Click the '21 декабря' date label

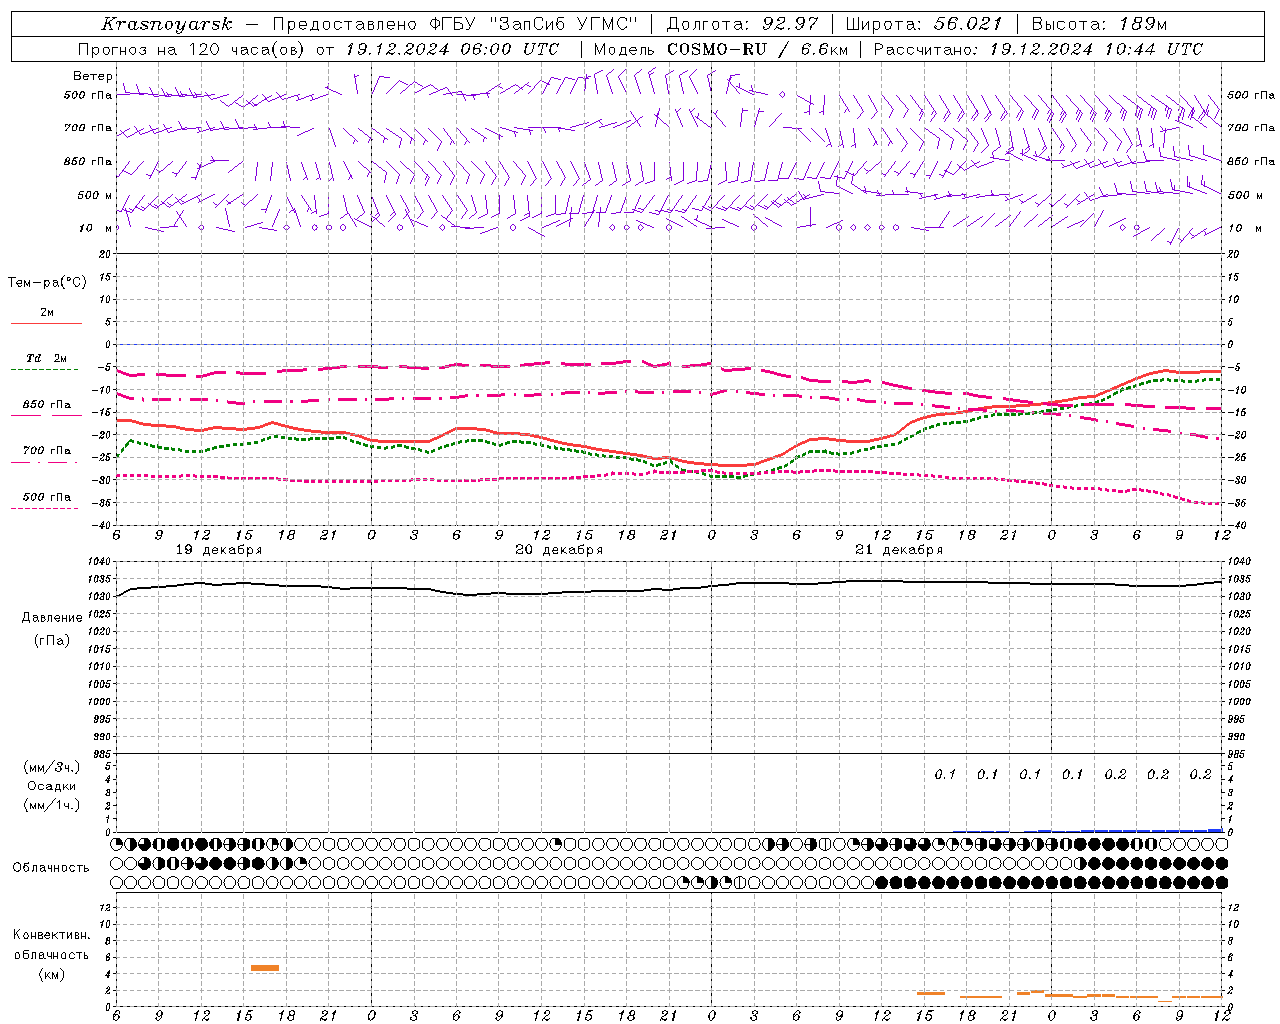[x=899, y=550]
